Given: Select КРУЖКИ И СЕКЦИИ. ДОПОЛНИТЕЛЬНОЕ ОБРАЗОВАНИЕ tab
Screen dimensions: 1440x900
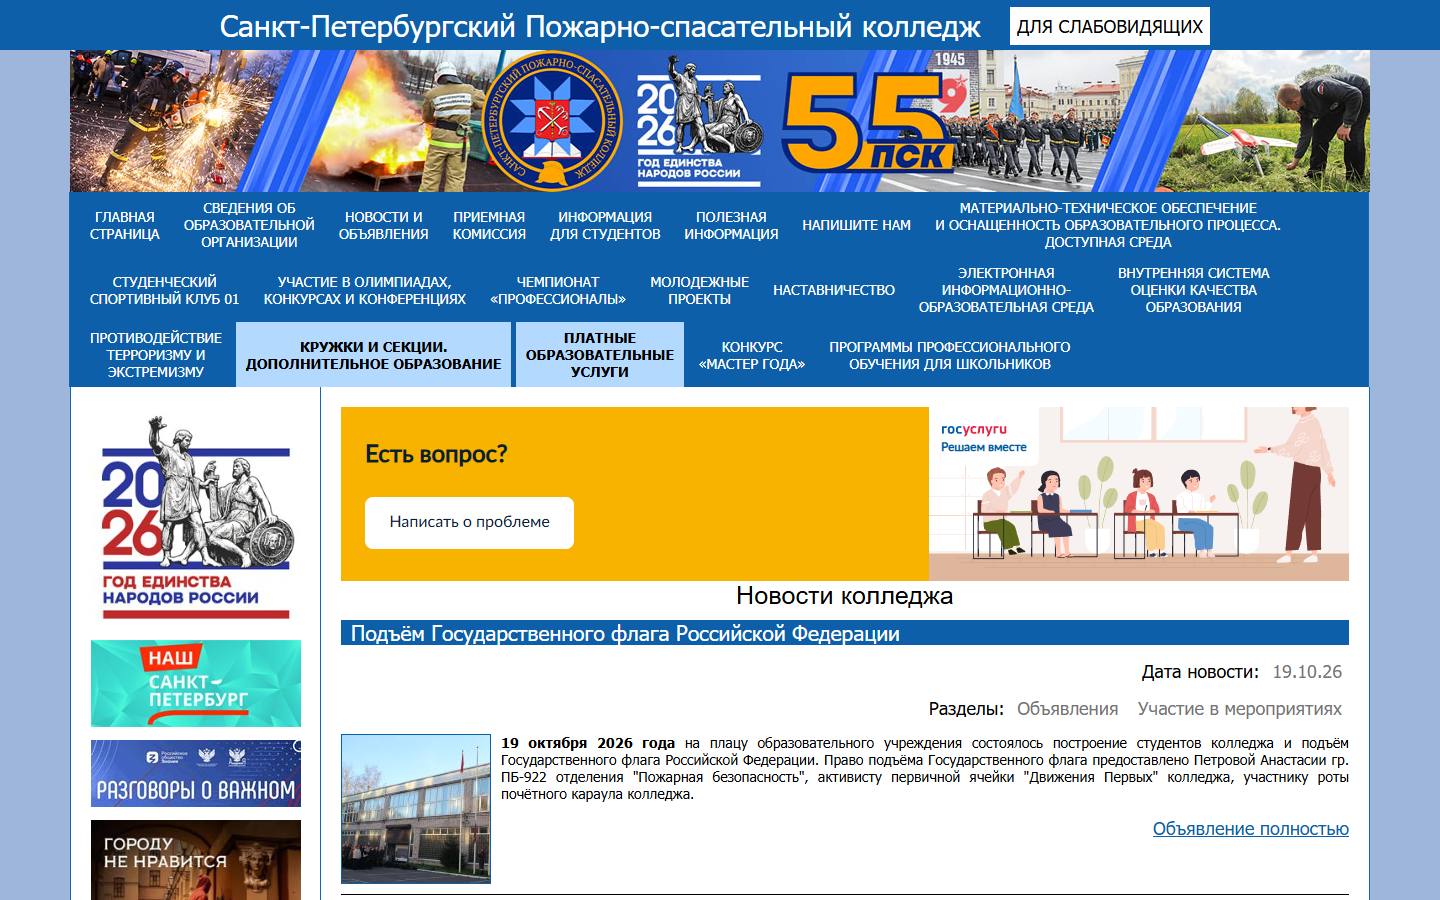Looking at the screenshot, I should (373, 355).
